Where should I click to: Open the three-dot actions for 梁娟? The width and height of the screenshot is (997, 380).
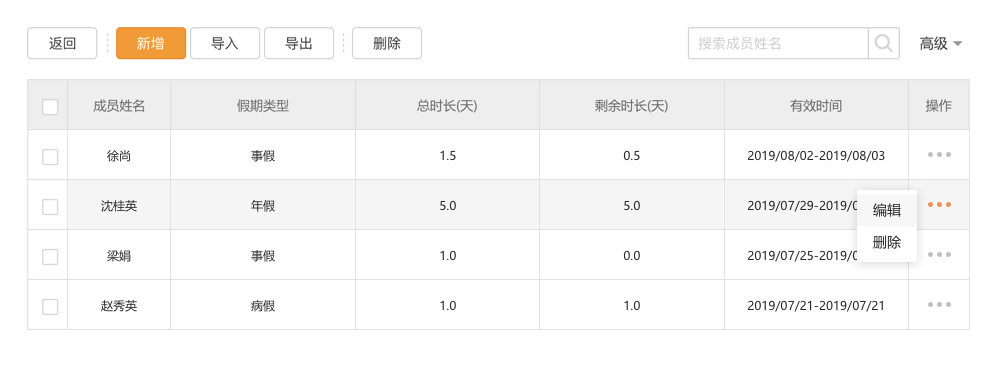pos(939,255)
